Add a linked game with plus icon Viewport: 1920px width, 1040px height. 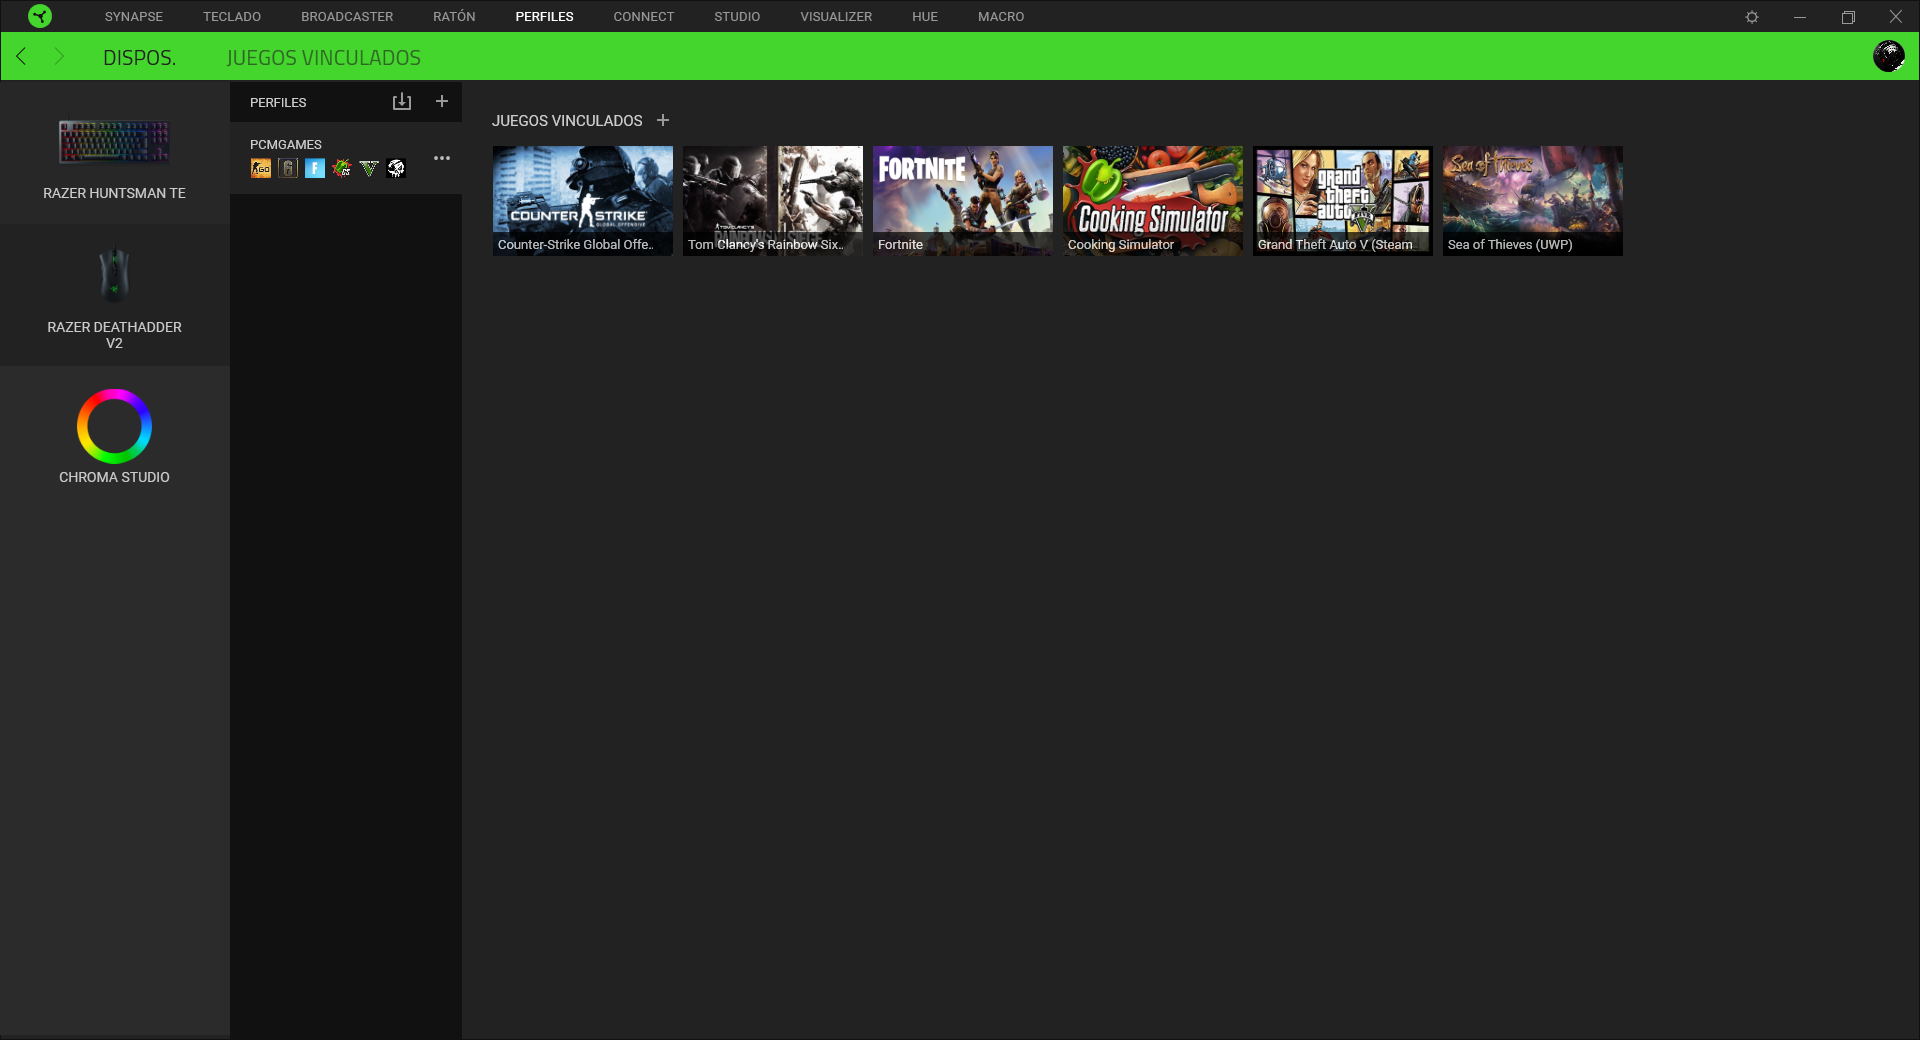click(663, 120)
